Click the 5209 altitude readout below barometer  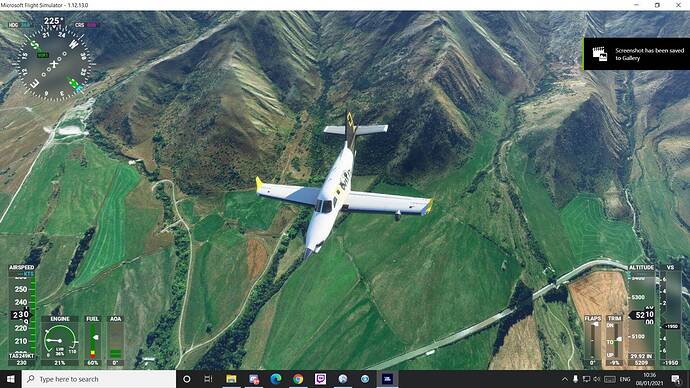[642, 363]
